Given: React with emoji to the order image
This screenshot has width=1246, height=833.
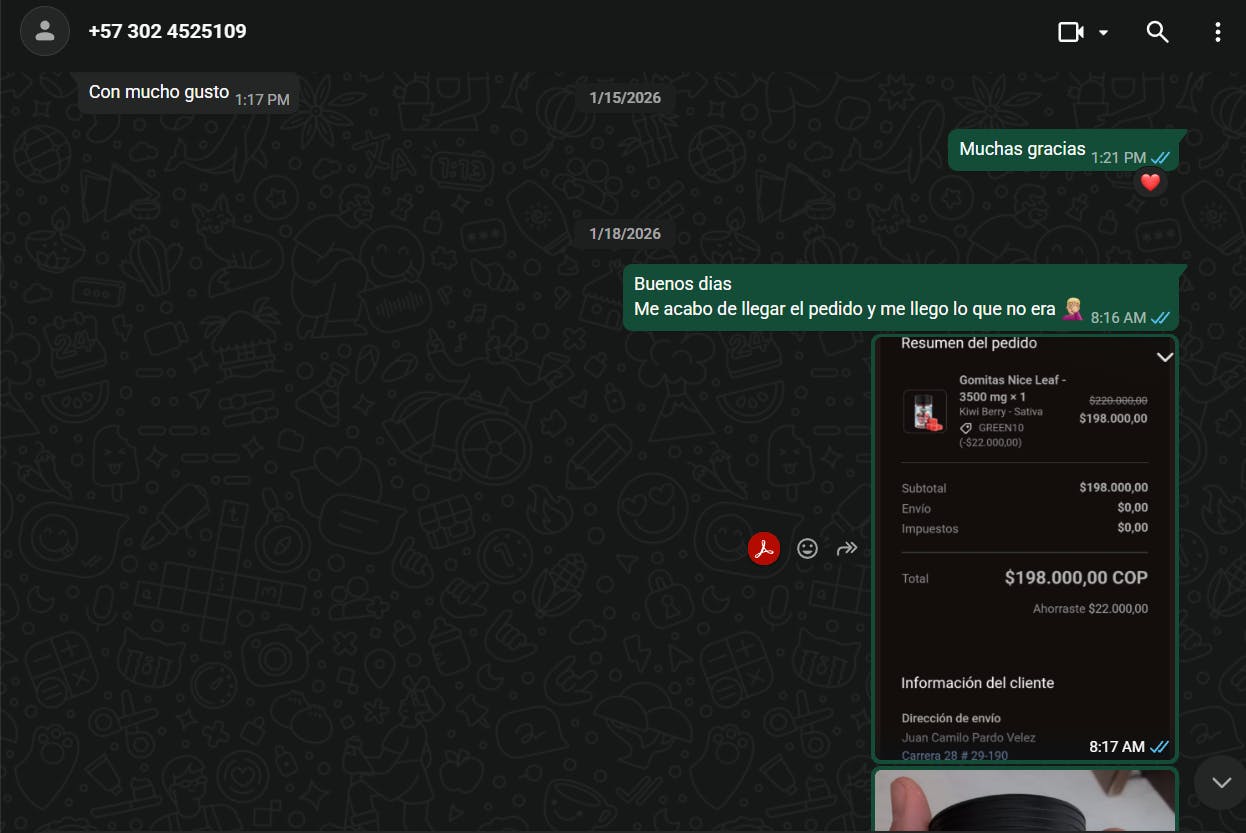Looking at the screenshot, I should pos(807,548).
